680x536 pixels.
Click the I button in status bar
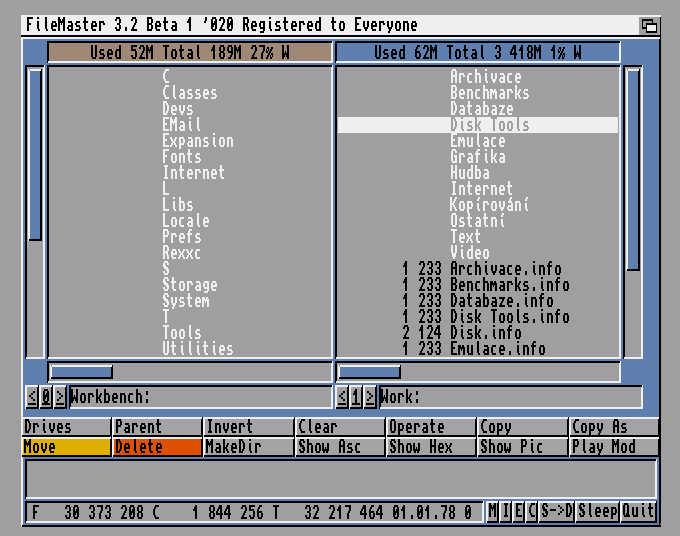tap(506, 512)
